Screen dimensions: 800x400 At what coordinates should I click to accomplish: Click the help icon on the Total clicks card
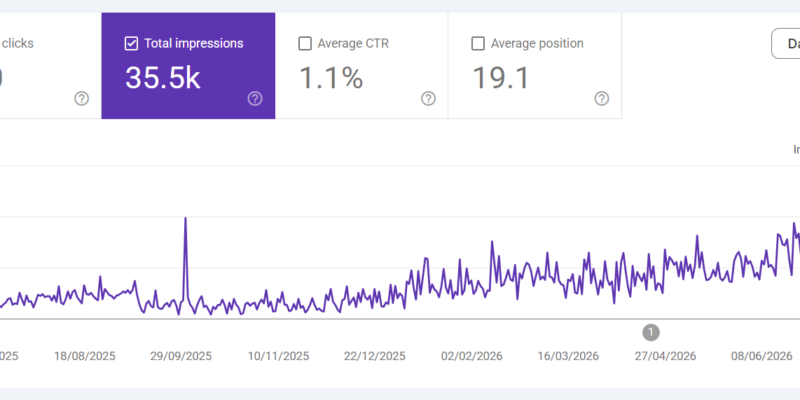82,98
